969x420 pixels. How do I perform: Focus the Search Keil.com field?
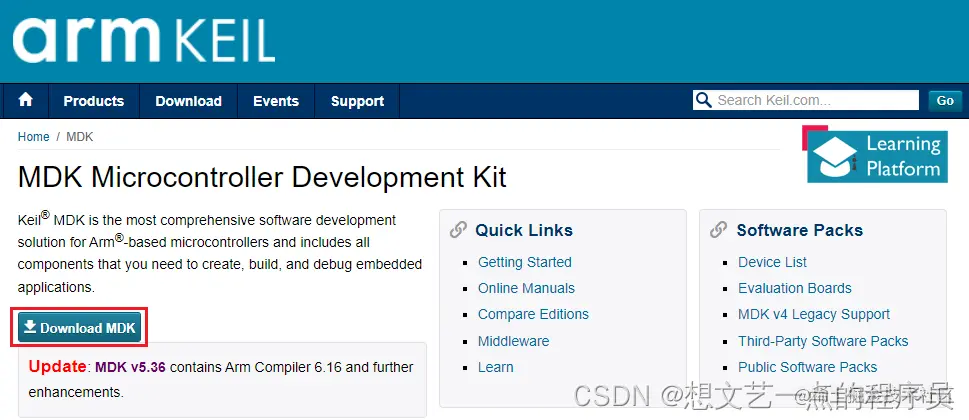[806, 100]
